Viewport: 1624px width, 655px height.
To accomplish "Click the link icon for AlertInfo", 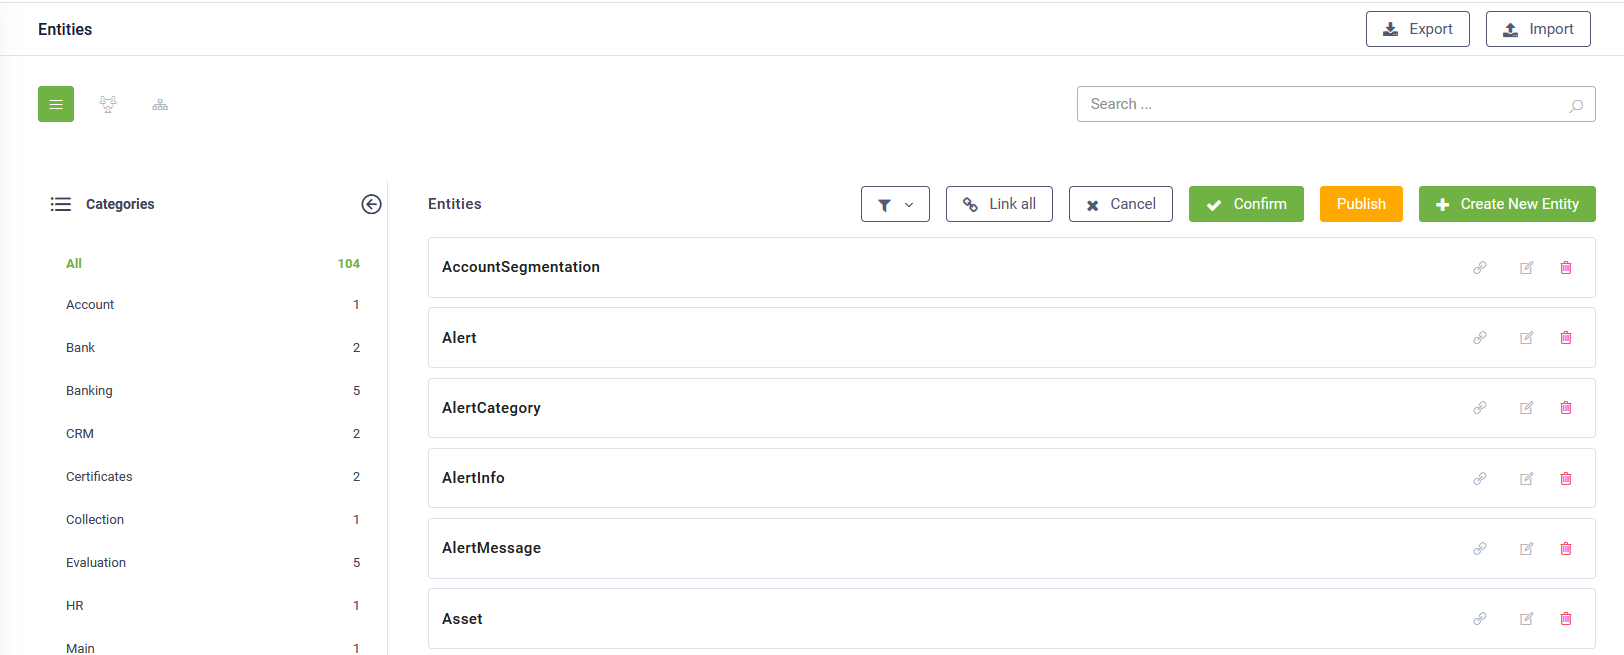I will coord(1479,479).
